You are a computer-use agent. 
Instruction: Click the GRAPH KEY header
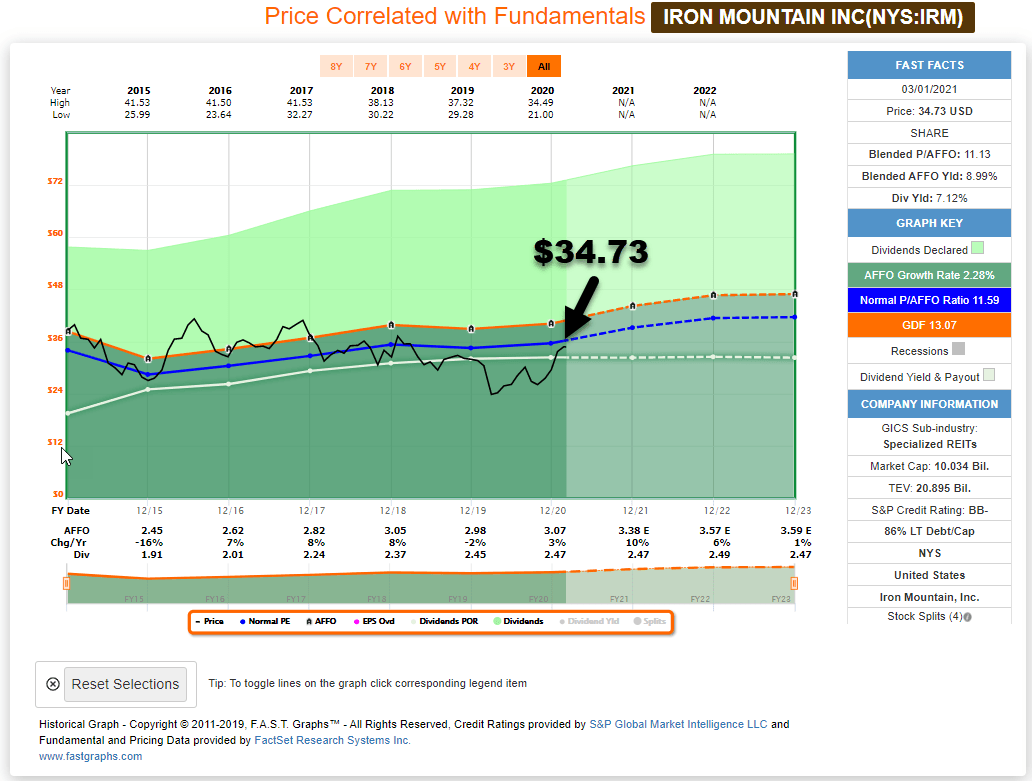point(929,223)
